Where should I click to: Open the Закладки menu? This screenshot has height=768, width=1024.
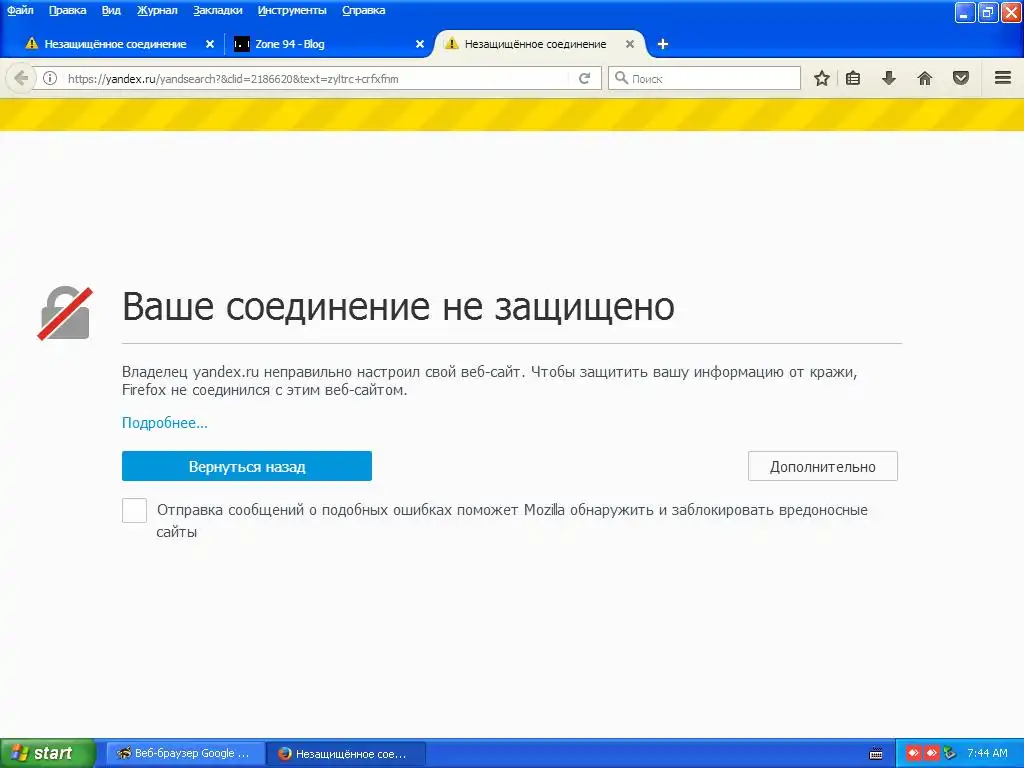click(217, 10)
